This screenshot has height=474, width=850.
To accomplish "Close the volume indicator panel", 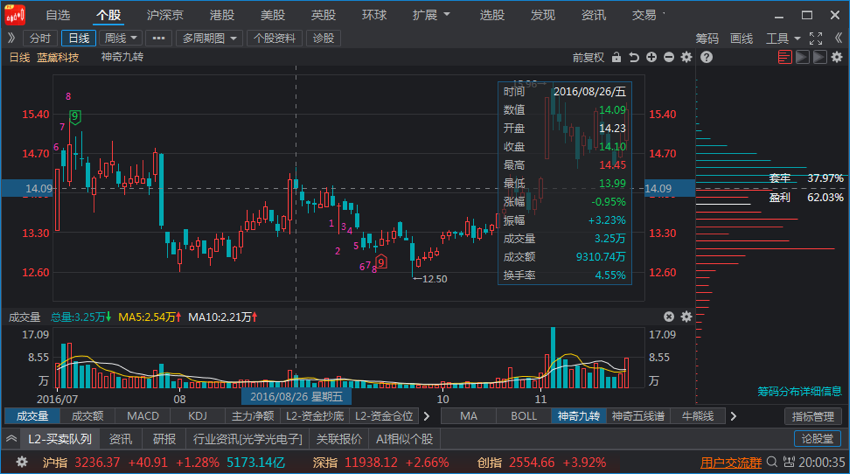I will pyautogui.click(x=669, y=317).
